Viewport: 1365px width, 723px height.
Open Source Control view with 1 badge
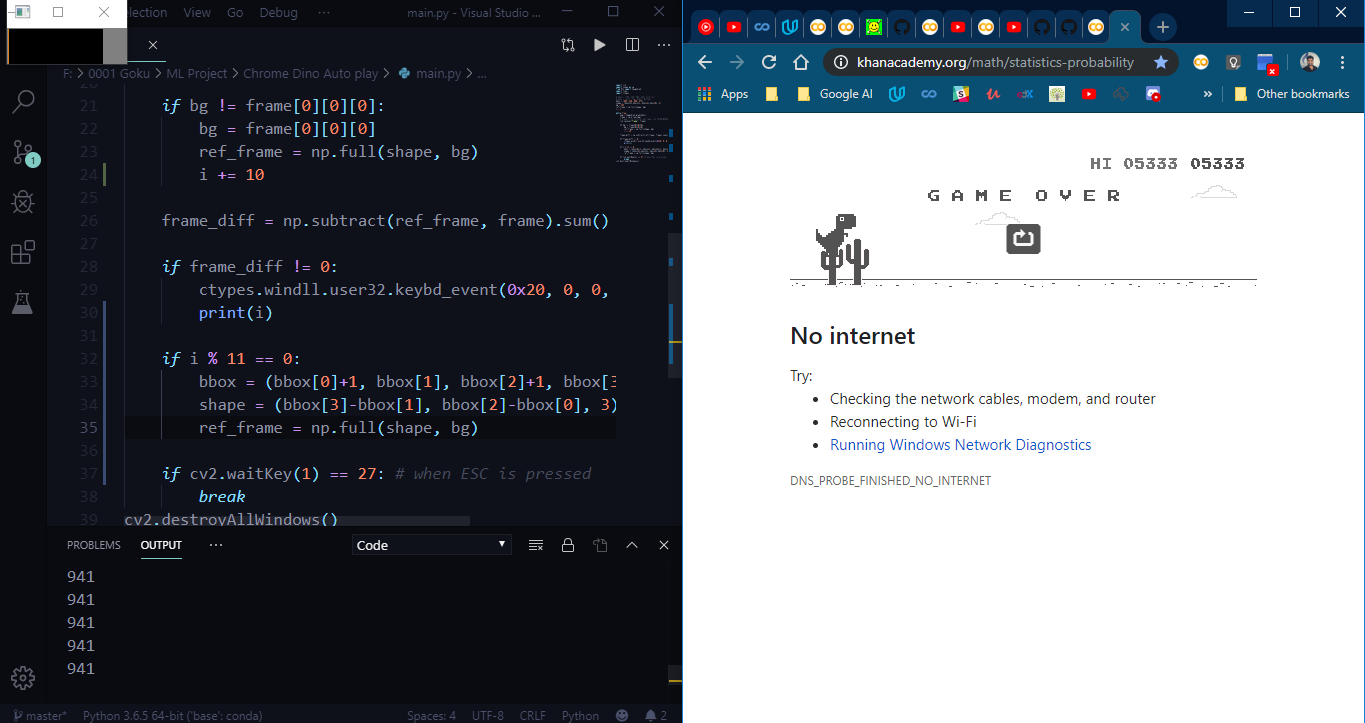pyautogui.click(x=23, y=152)
